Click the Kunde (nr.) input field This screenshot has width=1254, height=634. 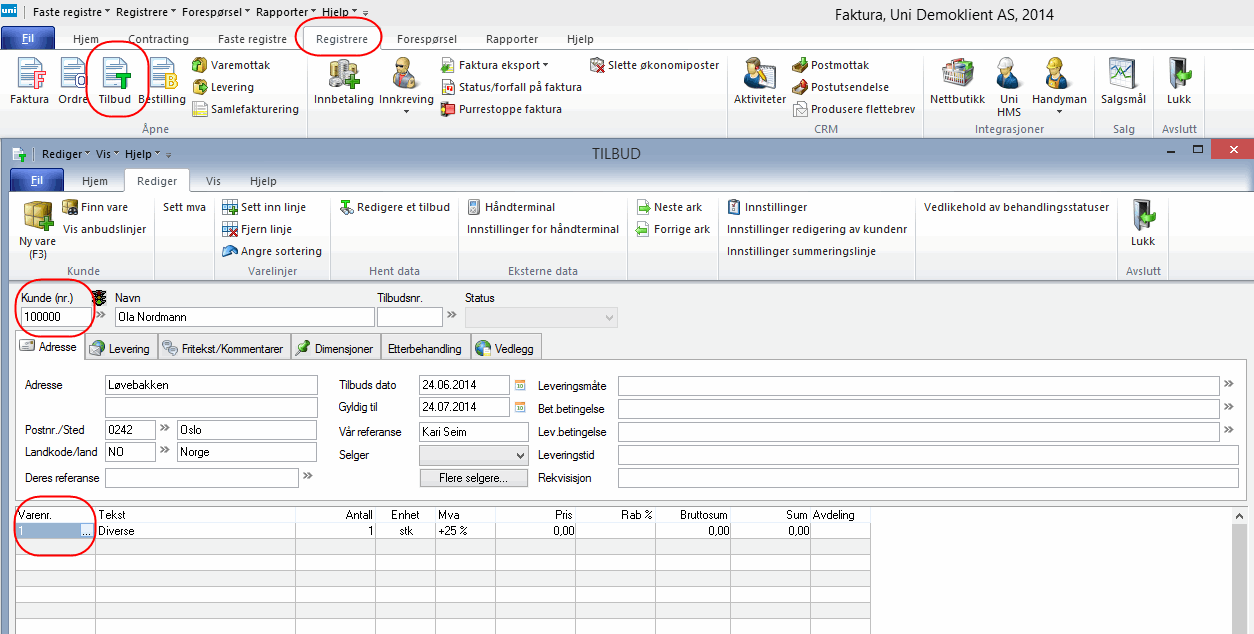coord(55,317)
